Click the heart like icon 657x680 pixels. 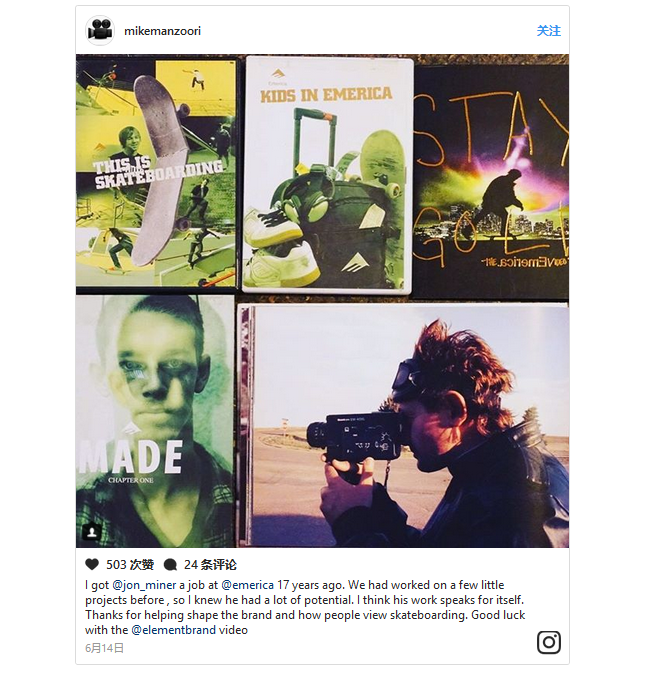92,564
